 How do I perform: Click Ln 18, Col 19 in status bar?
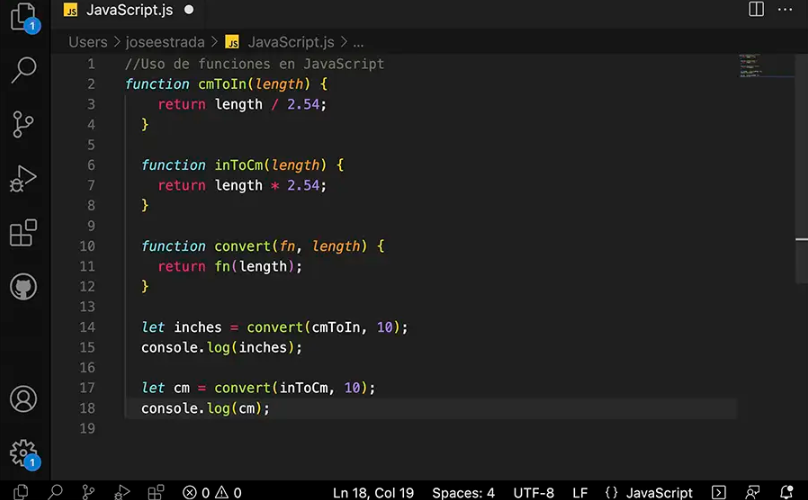[373, 493]
